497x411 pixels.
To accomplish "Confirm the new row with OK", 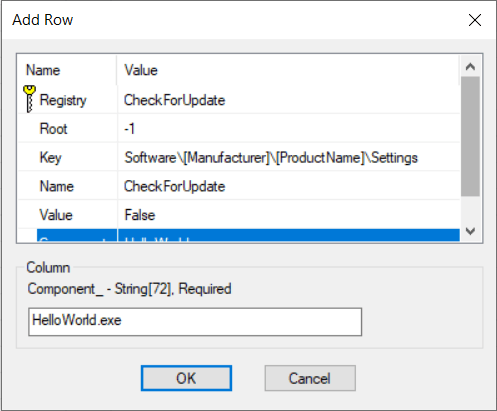I will tap(186, 378).
